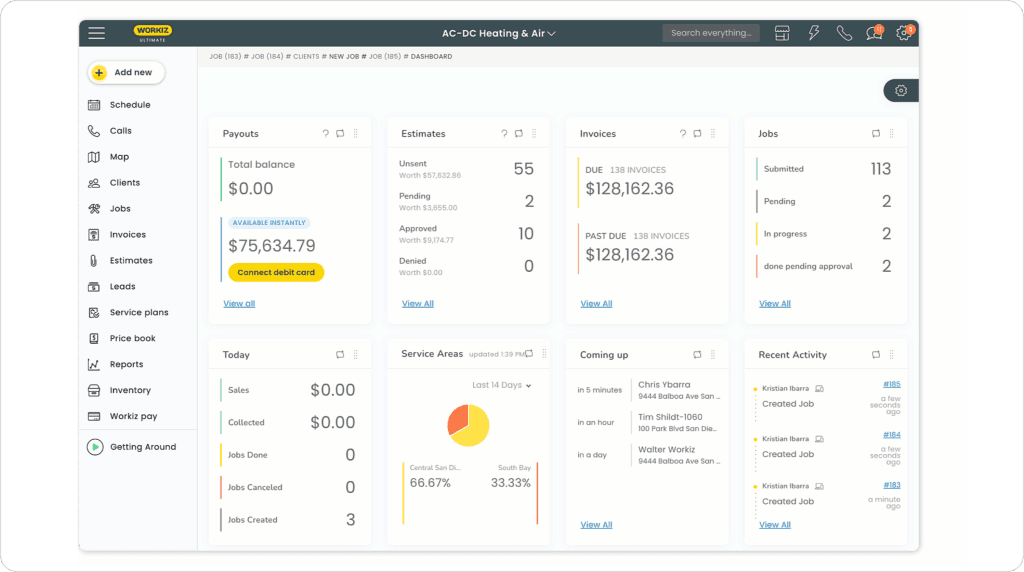This screenshot has height=572, width=1024.
Task: Click the Getting Around play button
Action: [x=95, y=447]
